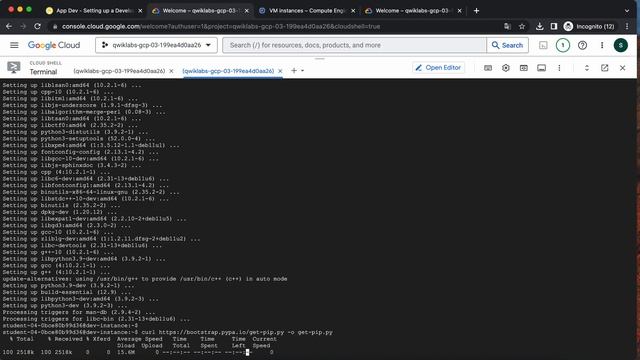This screenshot has height=360, width=640.
Task: Open the Incognito (12) profile indicator
Action: 589,26
